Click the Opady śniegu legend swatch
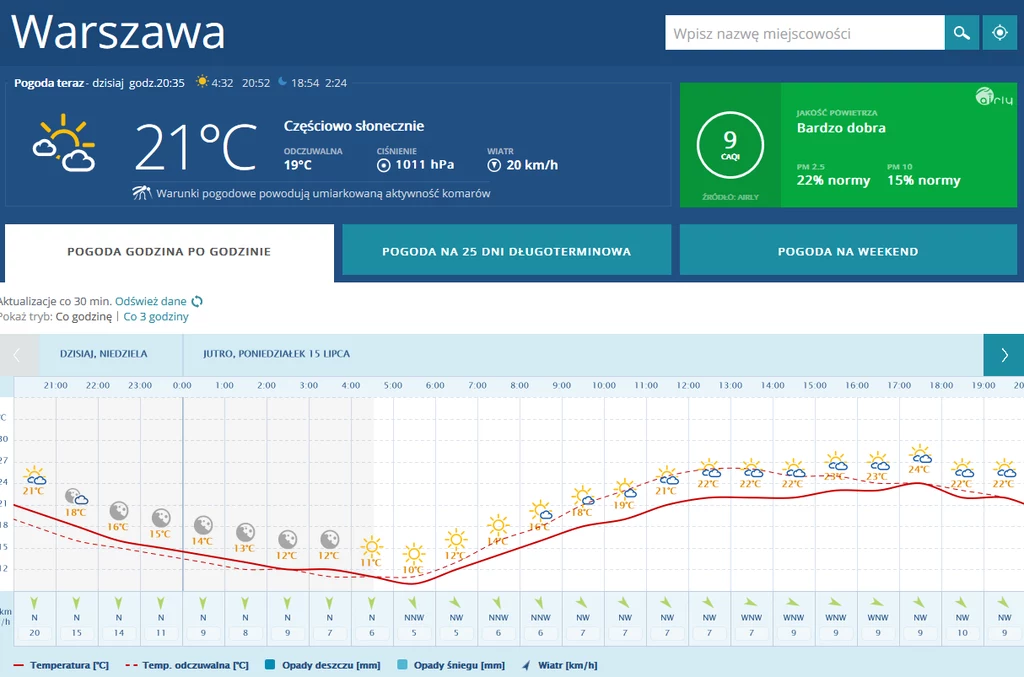The height and width of the screenshot is (677, 1024). [x=402, y=665]
